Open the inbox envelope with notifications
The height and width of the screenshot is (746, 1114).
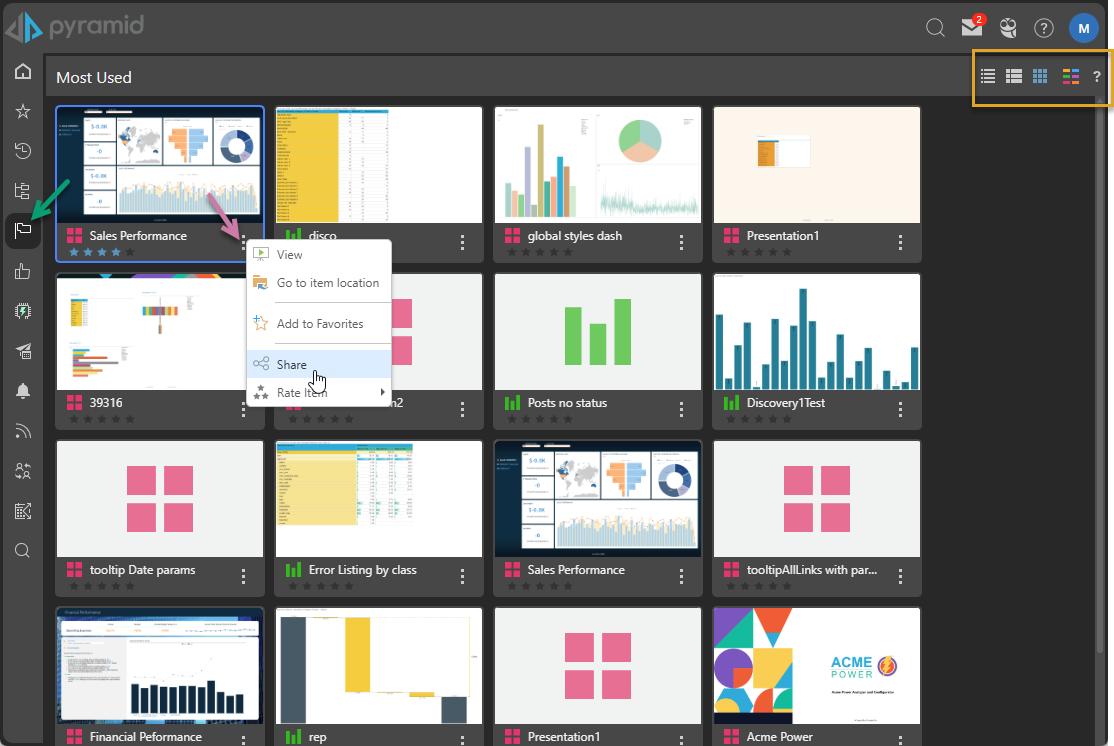(971, 28)
